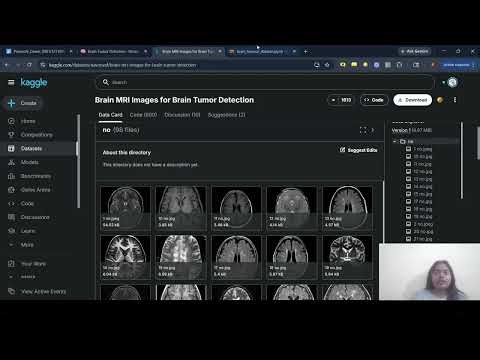This screenshot has width=480, height=360.
Task: Open Models in the sidebar
Action: (30, 162)
